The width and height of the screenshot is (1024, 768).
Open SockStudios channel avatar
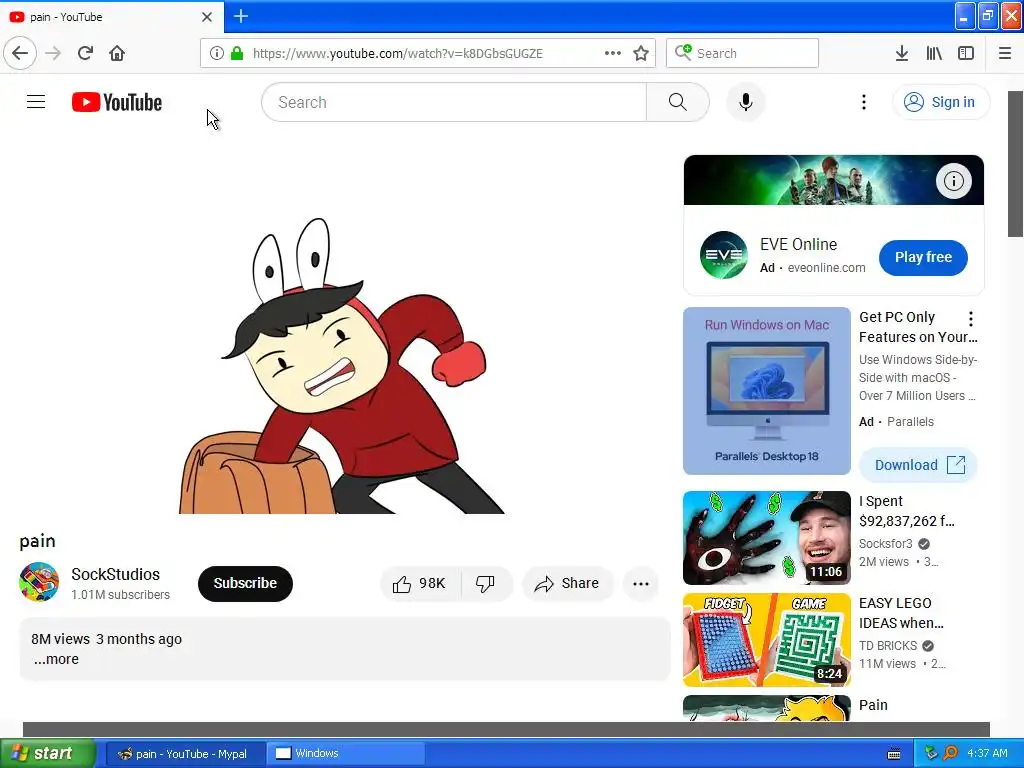[39, 582]
